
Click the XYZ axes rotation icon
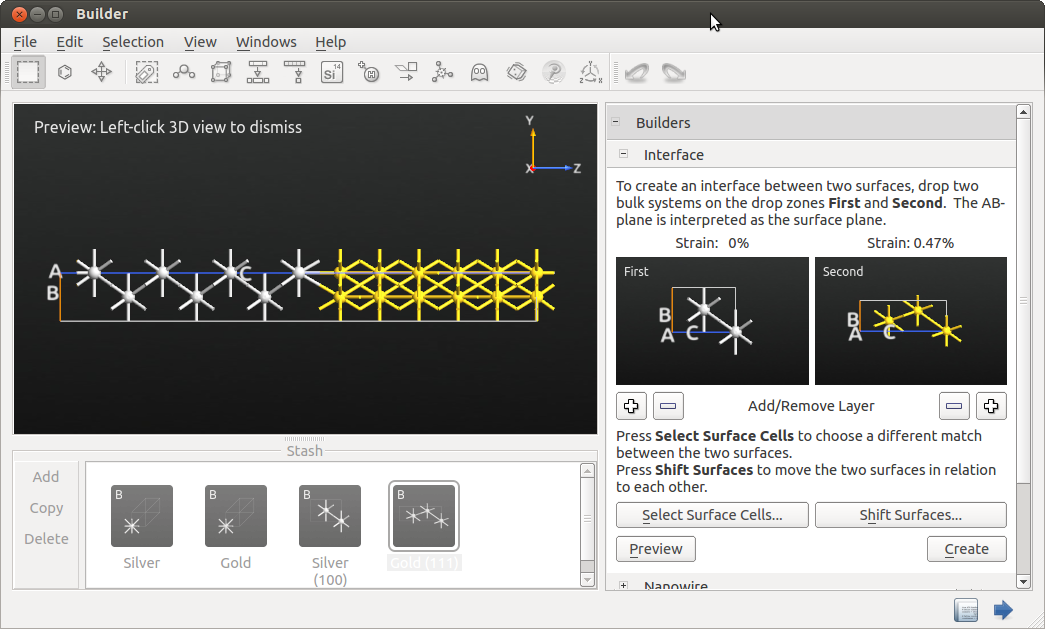590,72
